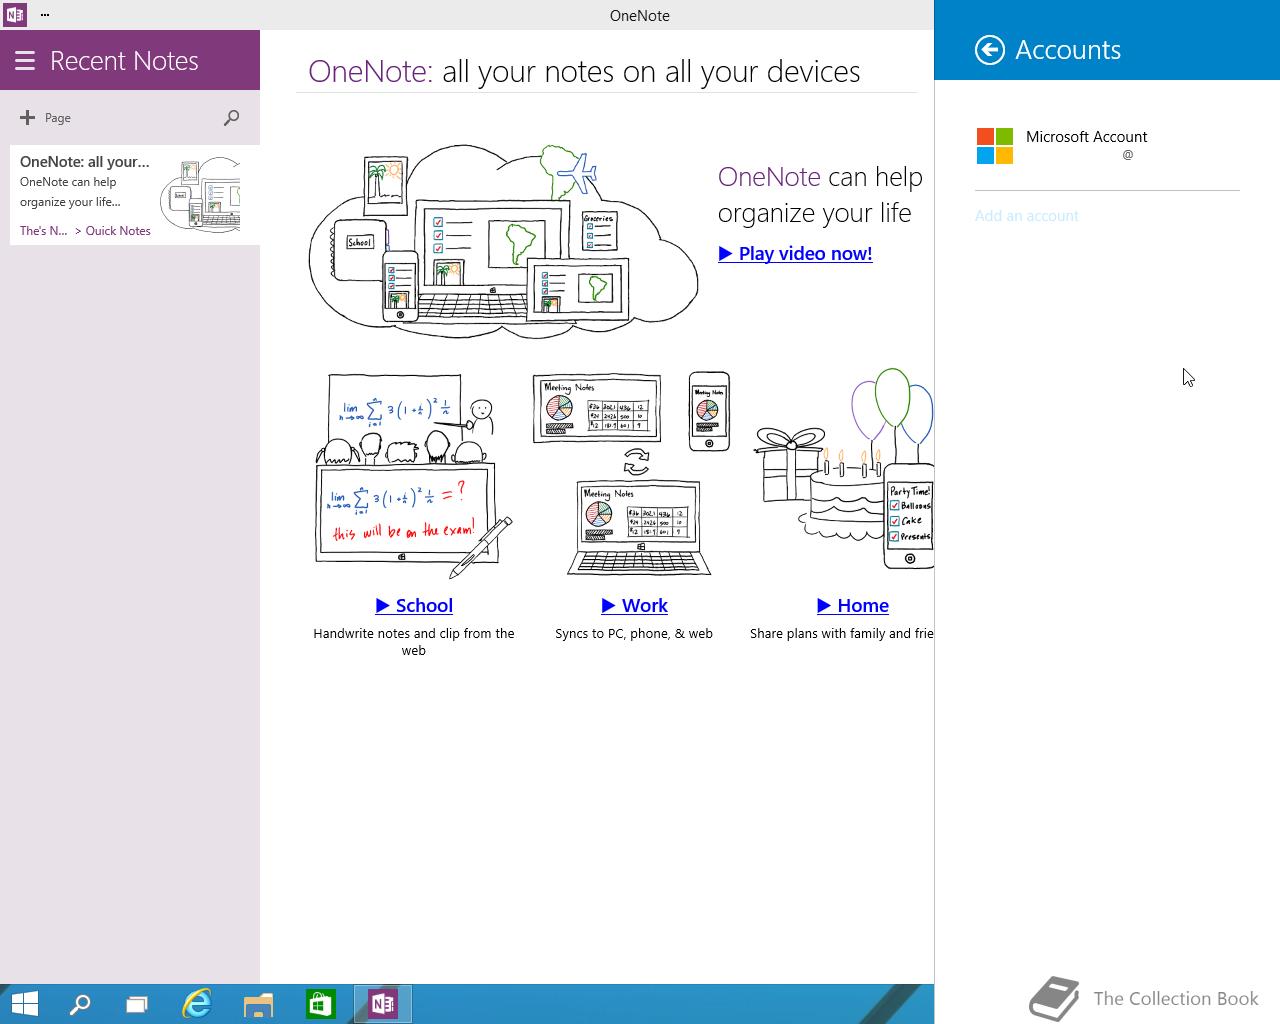The height and width of the screenshot is (1024, 1280).
Task: Click the Microsoft logo icon
Action: click(x=995, y=146)
